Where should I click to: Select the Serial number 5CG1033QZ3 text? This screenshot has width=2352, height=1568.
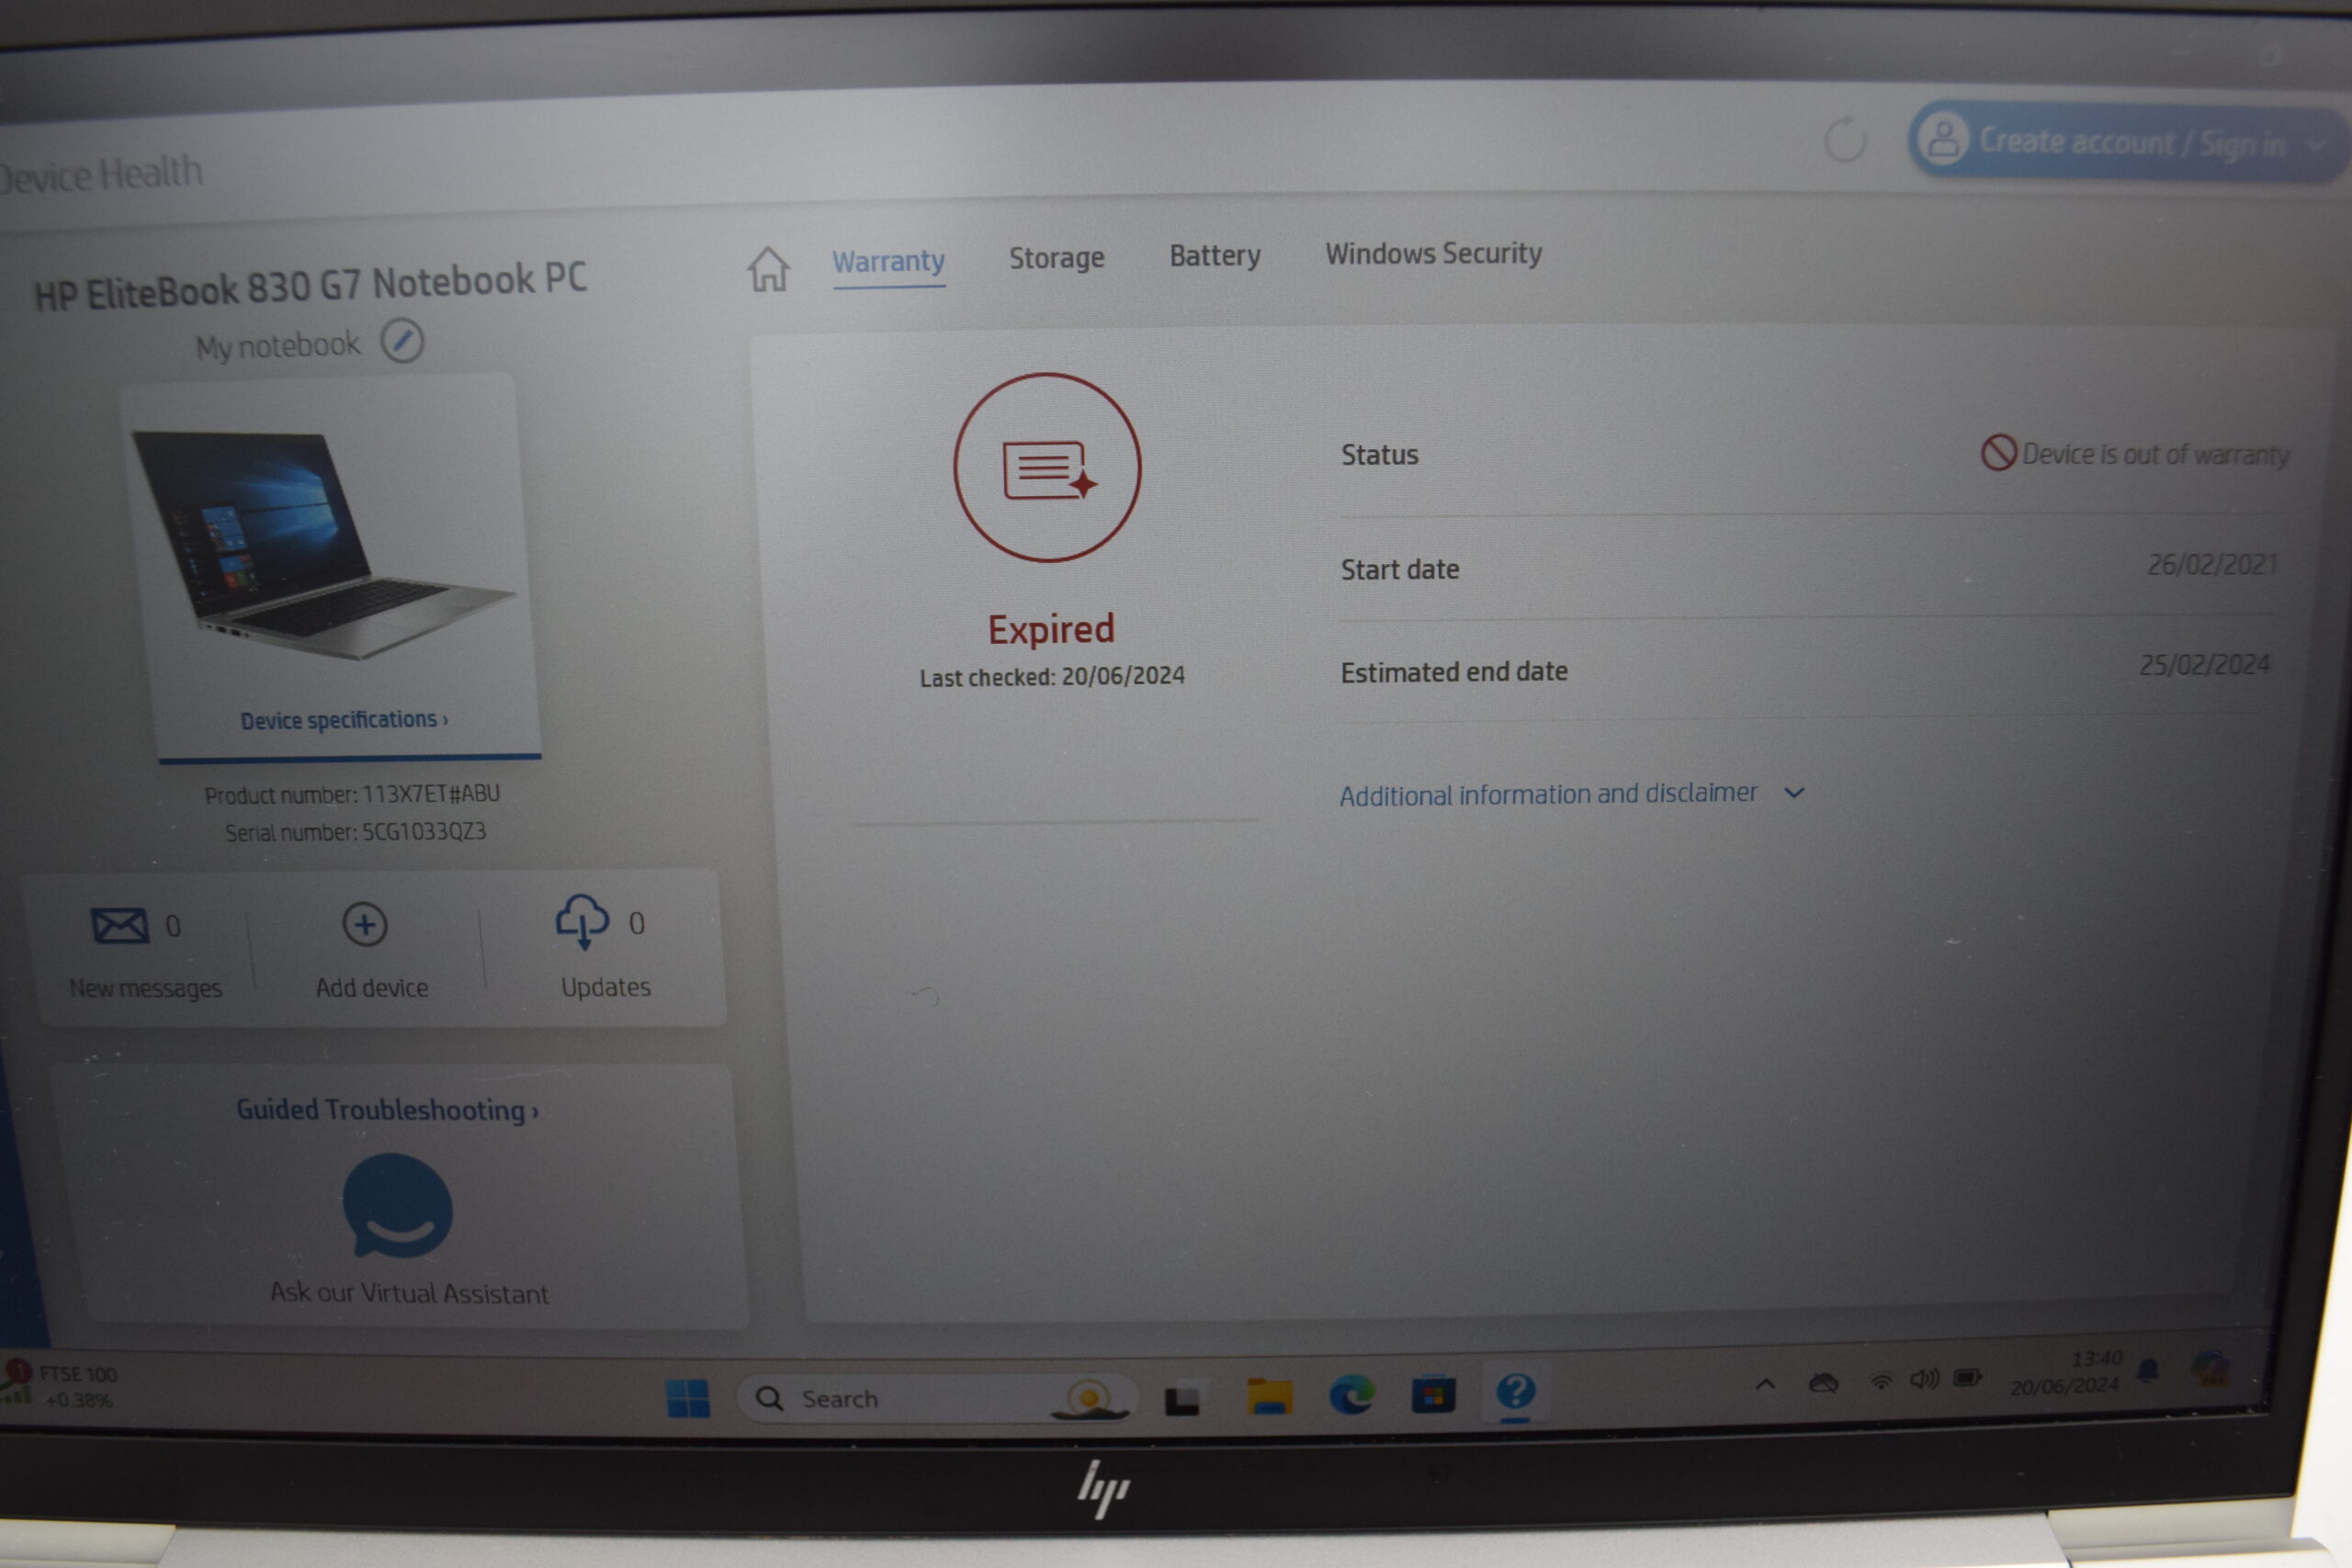pos(355,832)
